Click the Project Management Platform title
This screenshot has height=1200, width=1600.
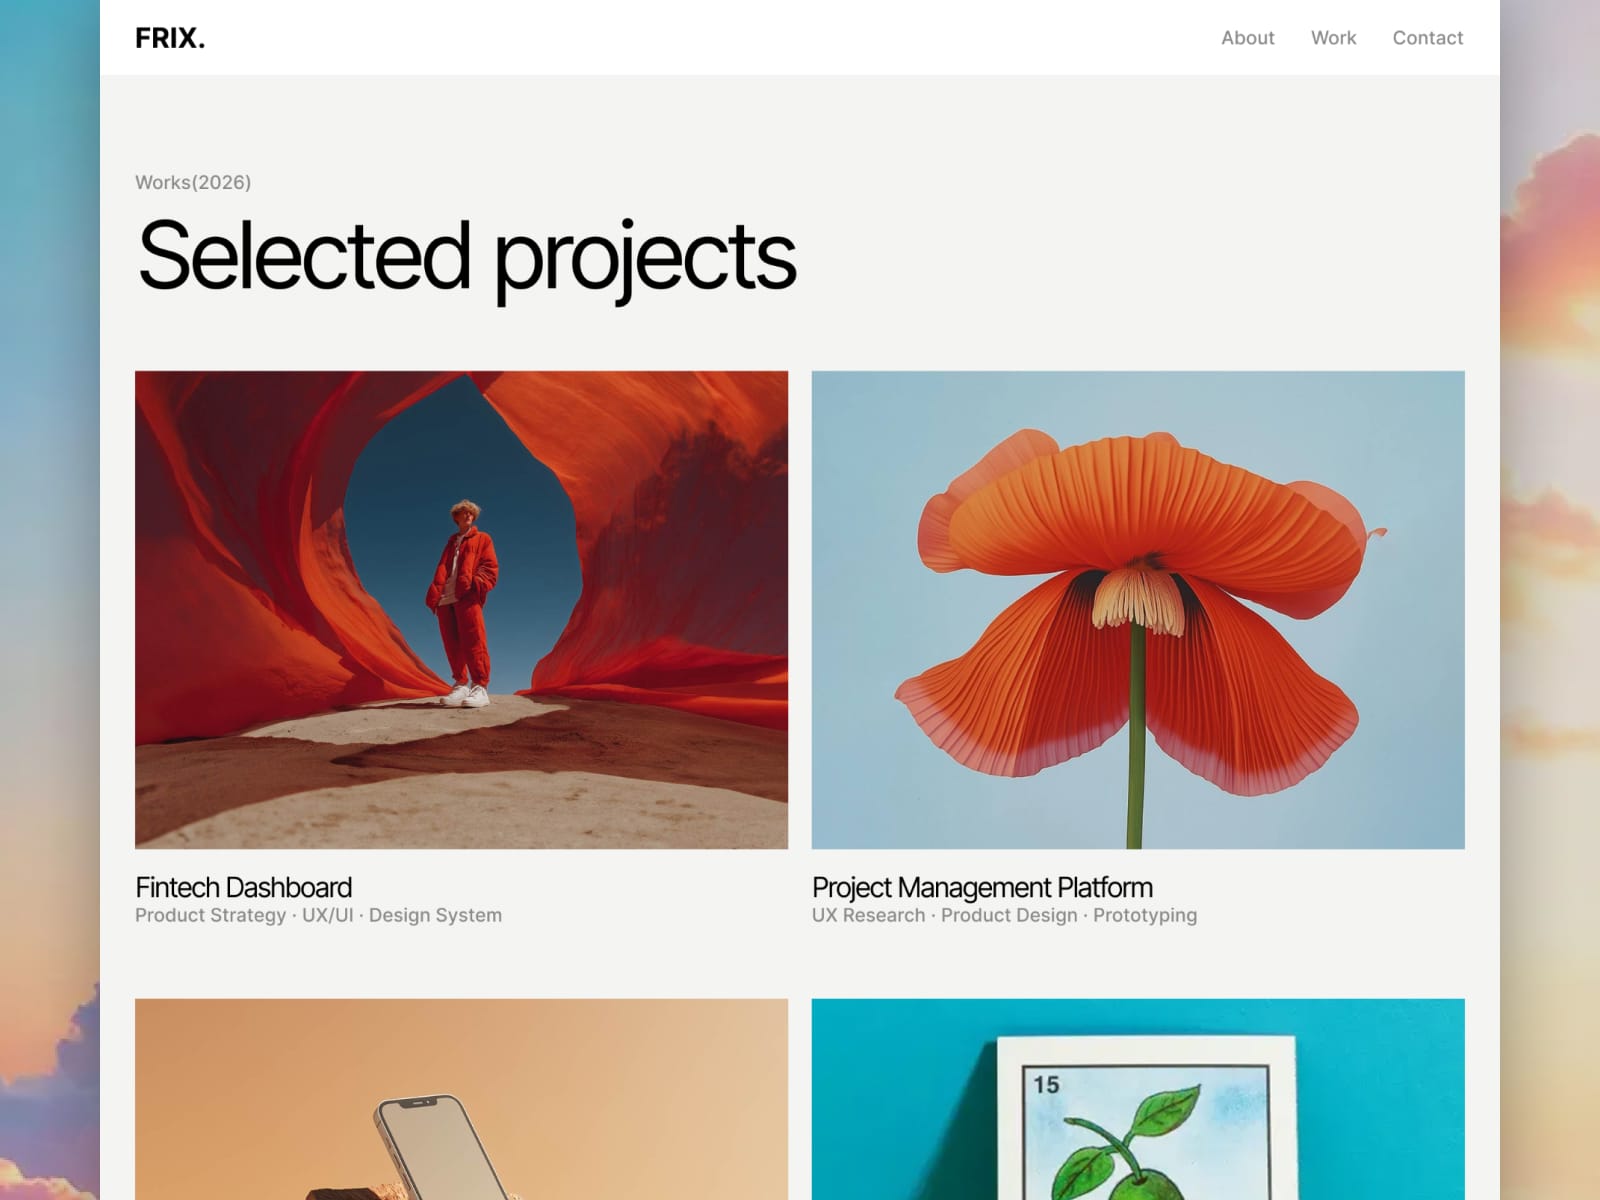(x=982, y=887)
